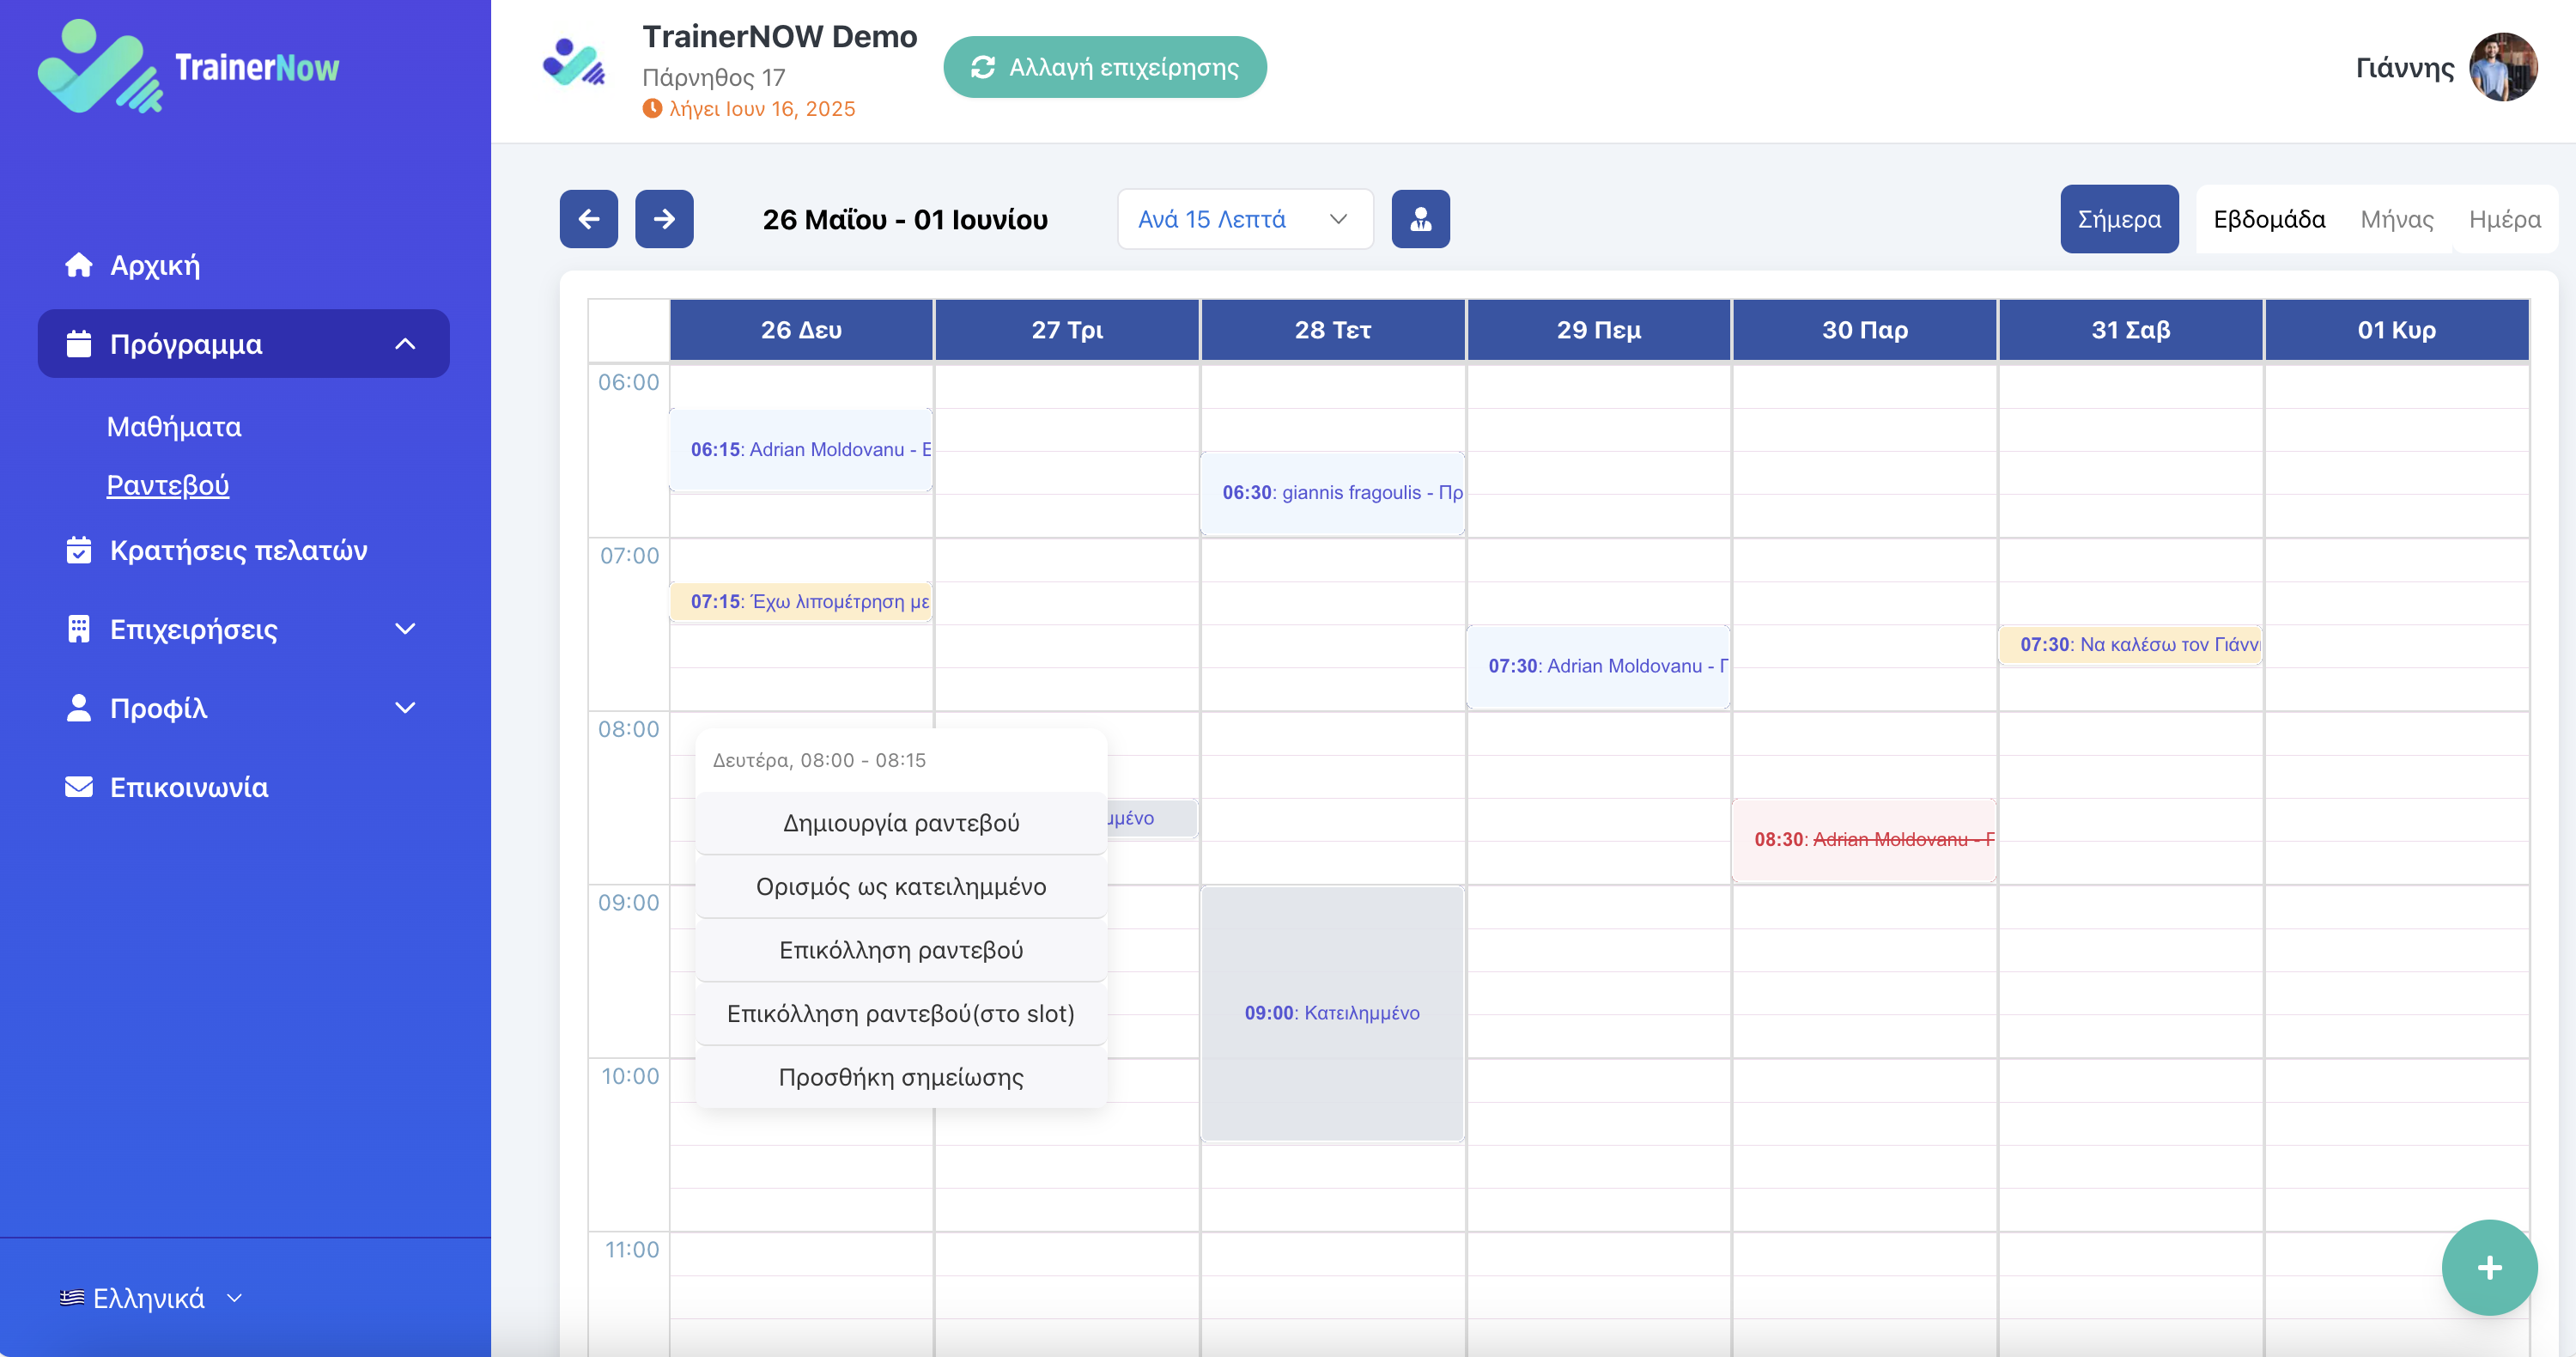Switch to Μήνας view tab
Viewport: 2576px width, 1357px height.
pyautogui.click(x=2396, y=219)
